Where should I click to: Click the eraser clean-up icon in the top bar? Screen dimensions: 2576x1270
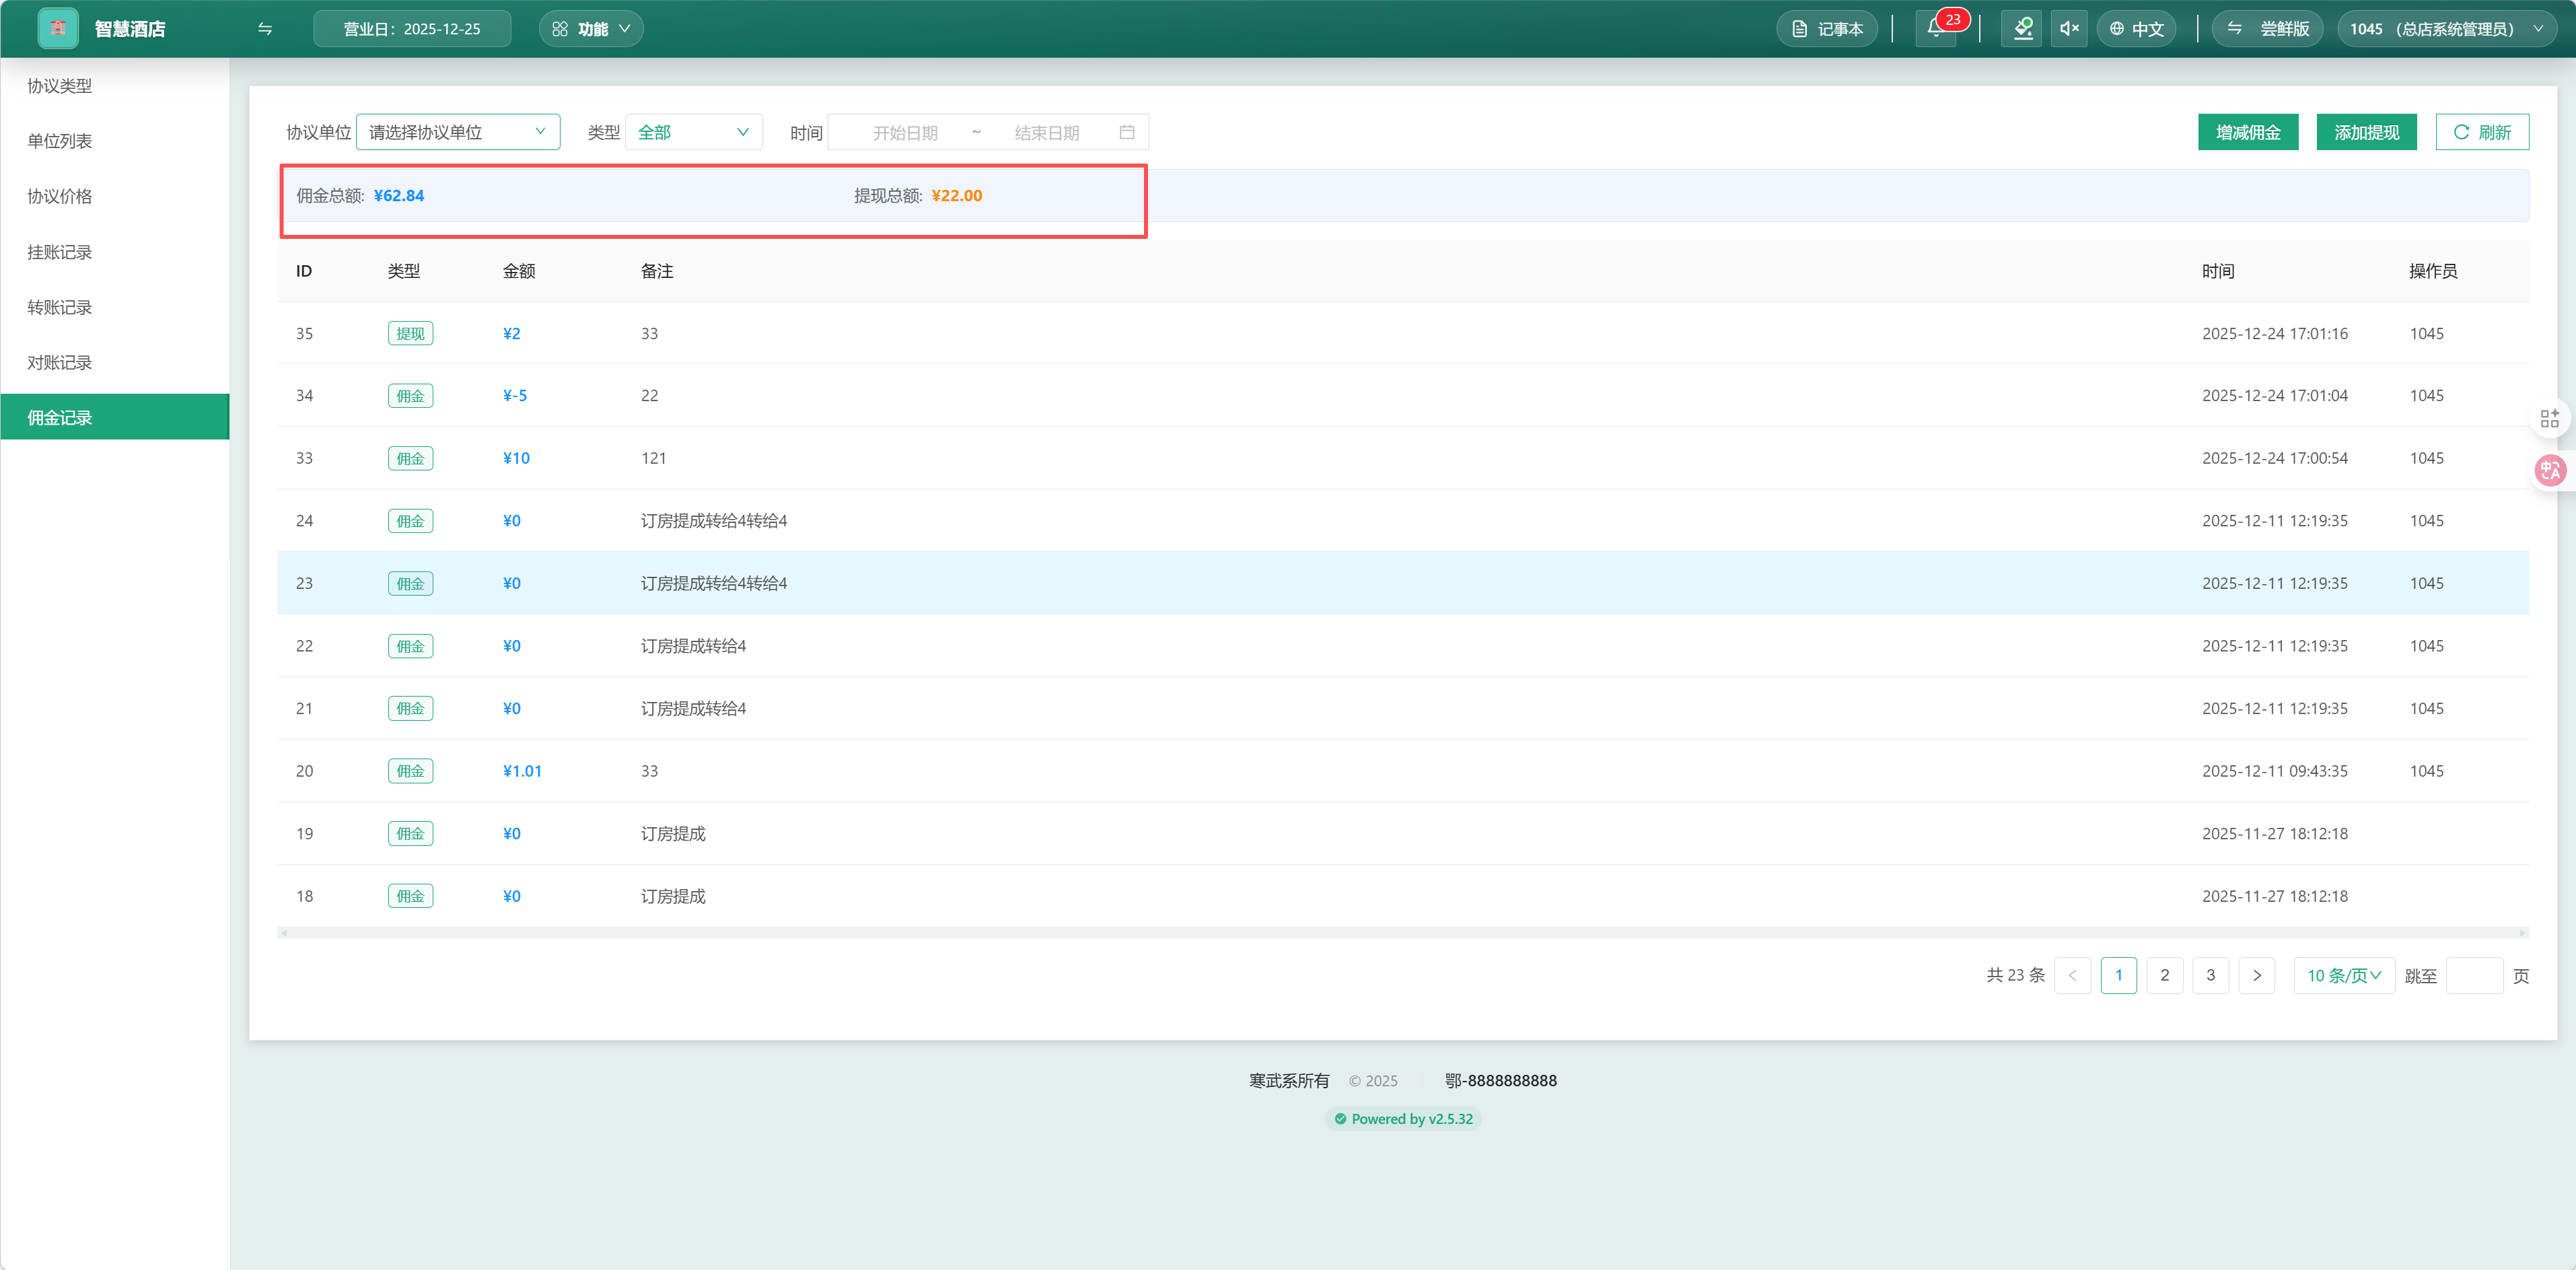2022,28
